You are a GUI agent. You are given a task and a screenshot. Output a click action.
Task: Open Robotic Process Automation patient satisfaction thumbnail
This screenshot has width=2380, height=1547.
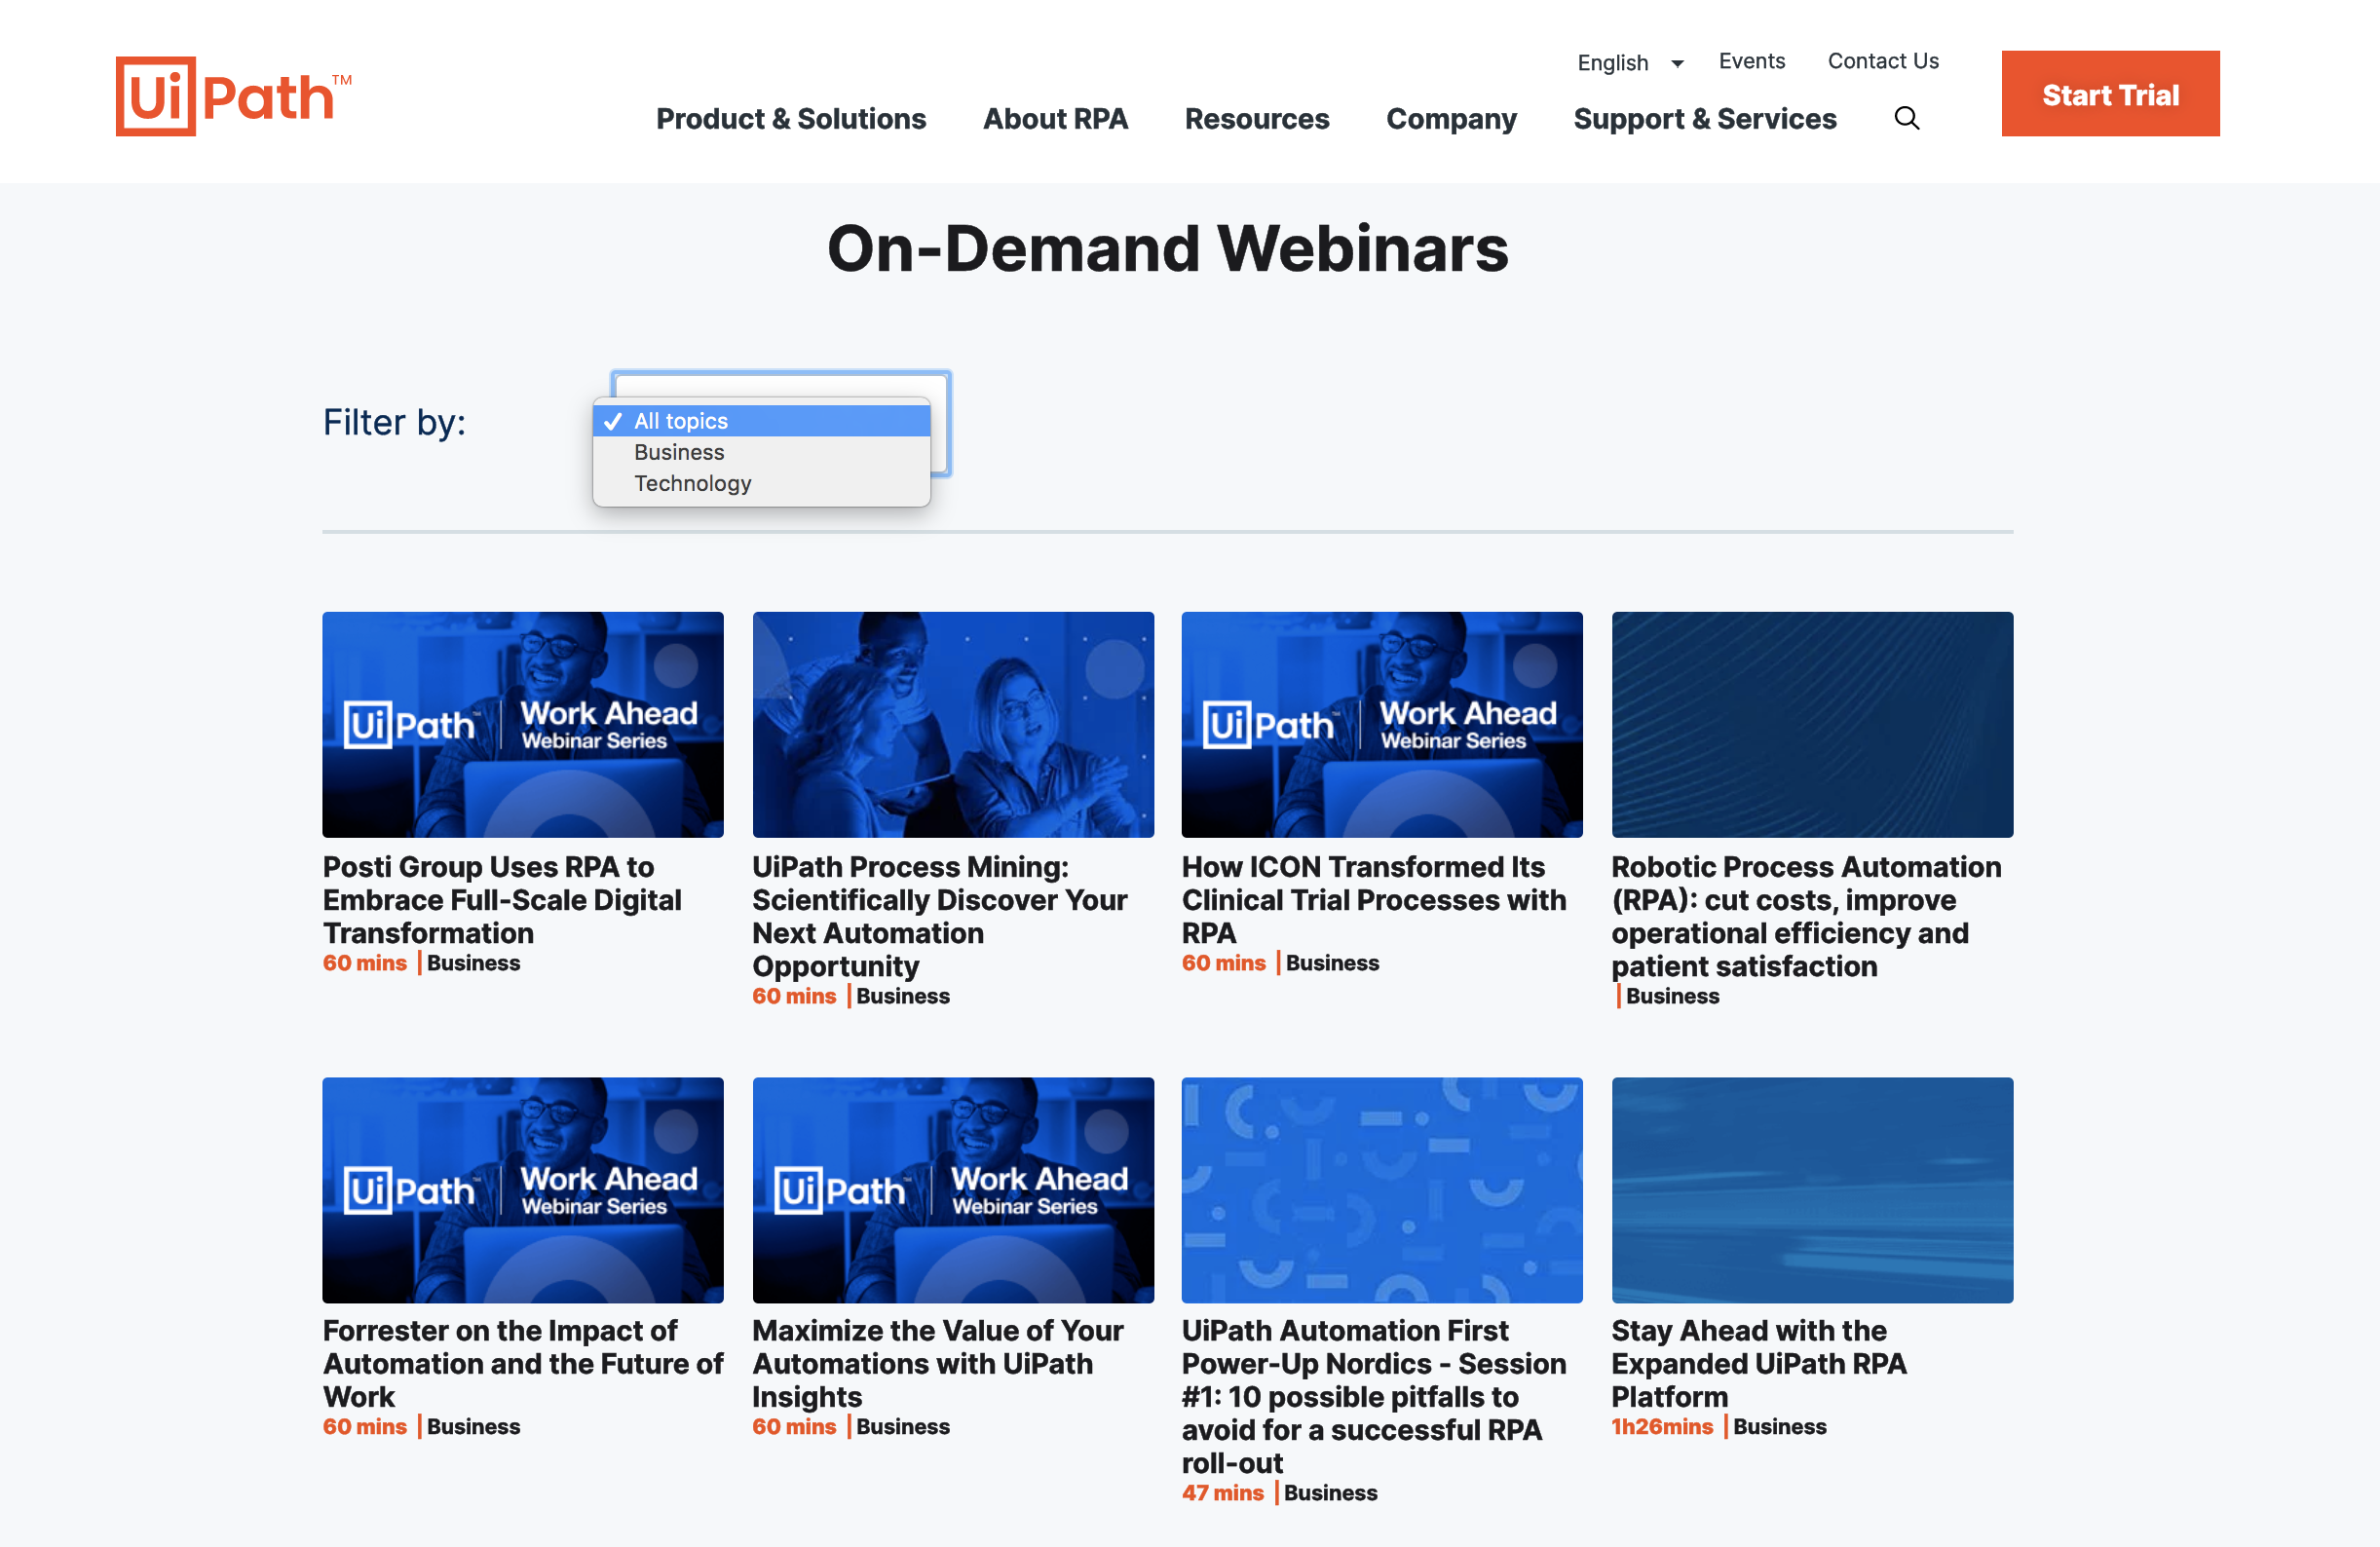point(1812,724)
